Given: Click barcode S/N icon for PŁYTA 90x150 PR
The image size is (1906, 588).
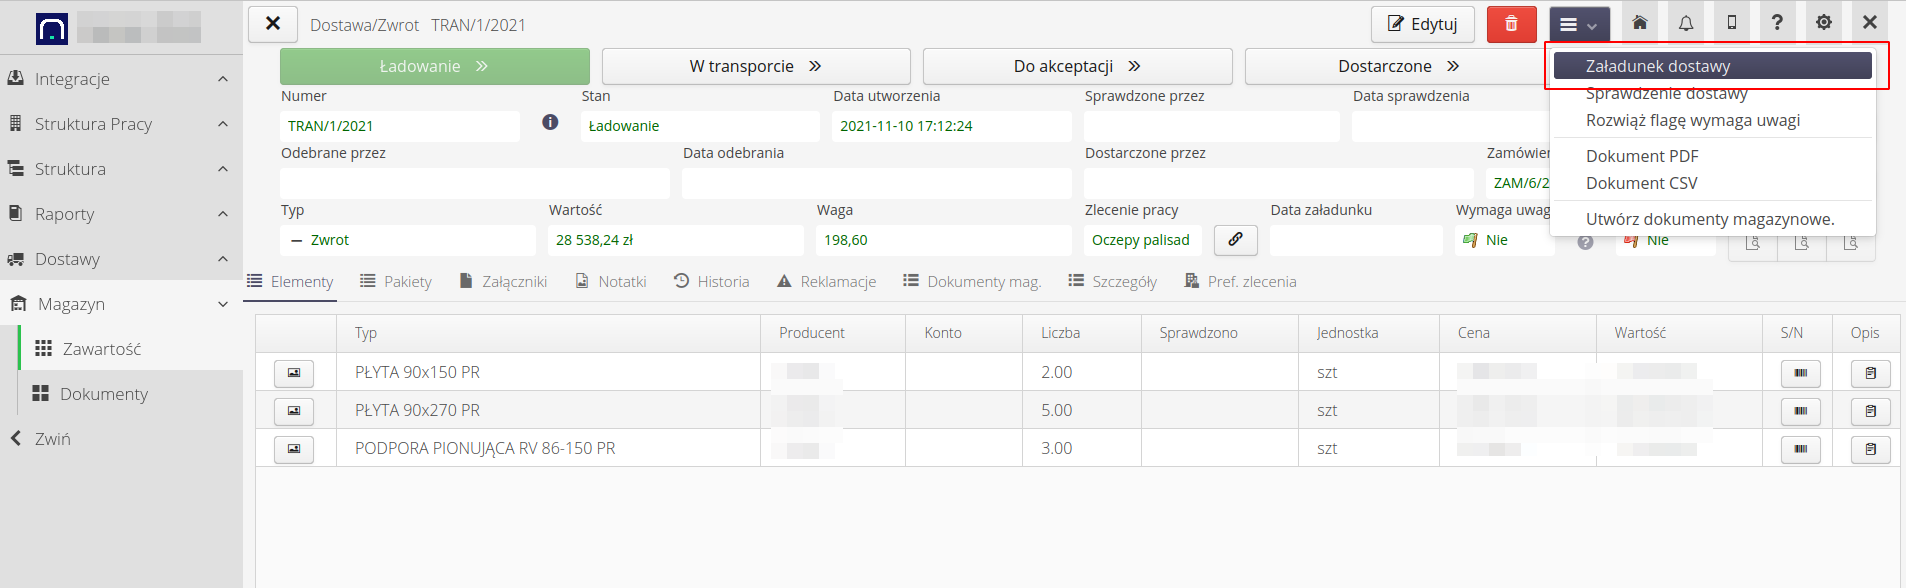Looking at the screenshot, I should coord(1800,373).
